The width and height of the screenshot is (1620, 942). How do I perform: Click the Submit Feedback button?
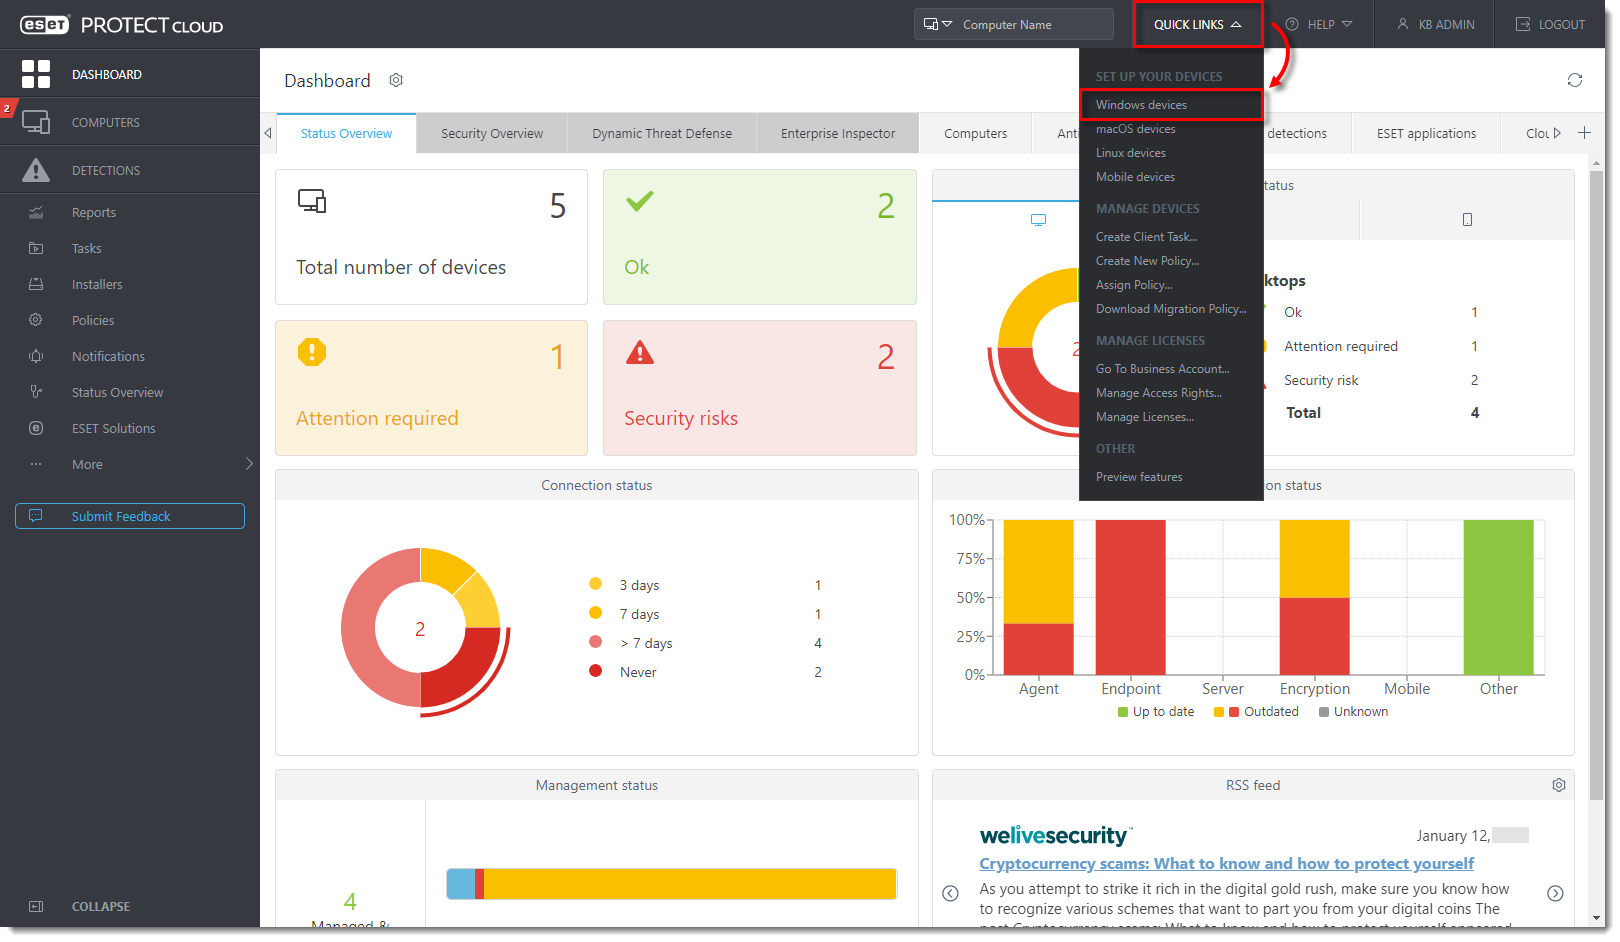pos(130,516)
